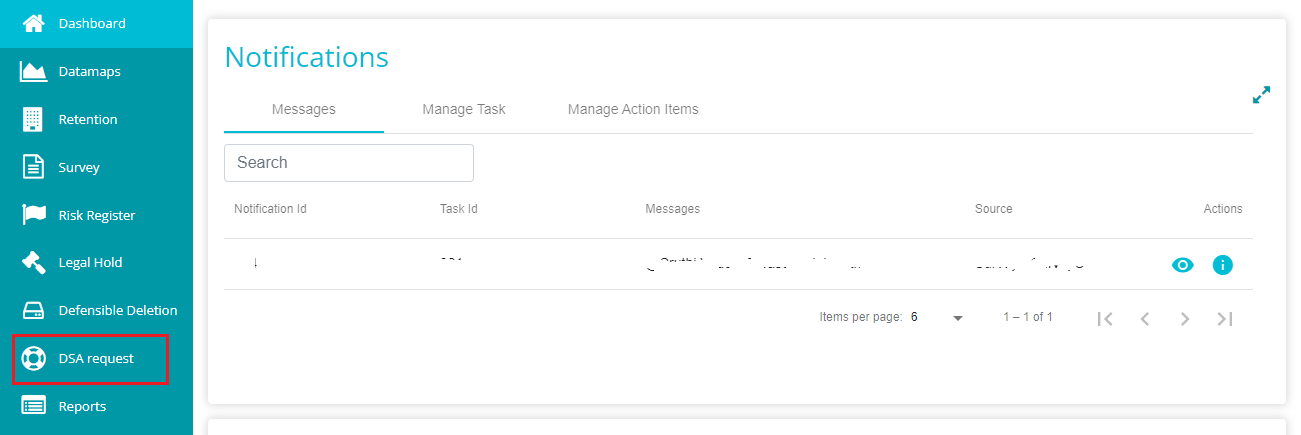Open Survey via the document icon
The width and height of the screenshot is (1301, 435).
tap(34, 167)
